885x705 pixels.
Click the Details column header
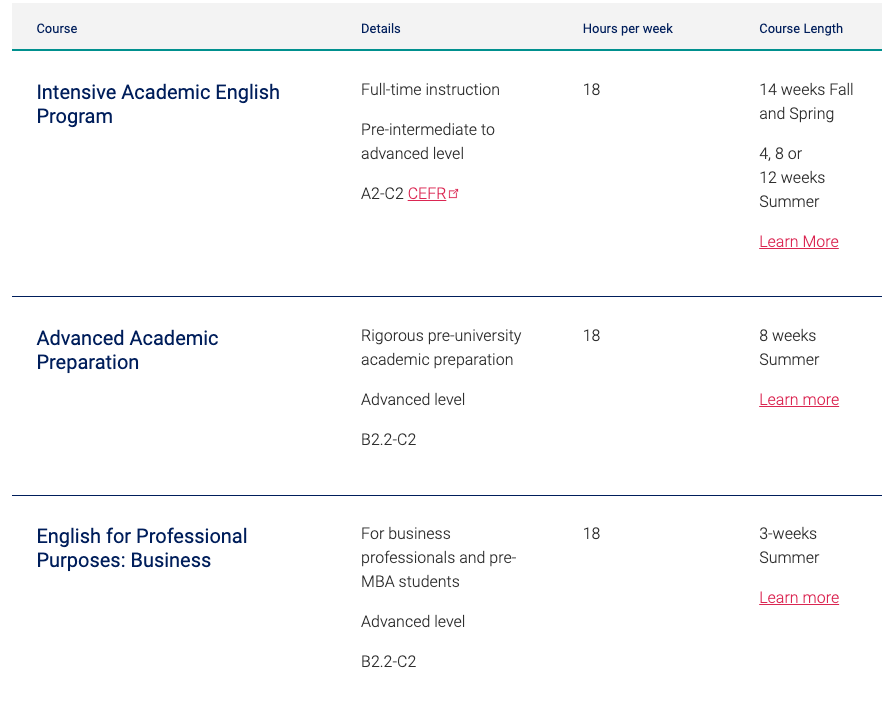coord(380,28)
